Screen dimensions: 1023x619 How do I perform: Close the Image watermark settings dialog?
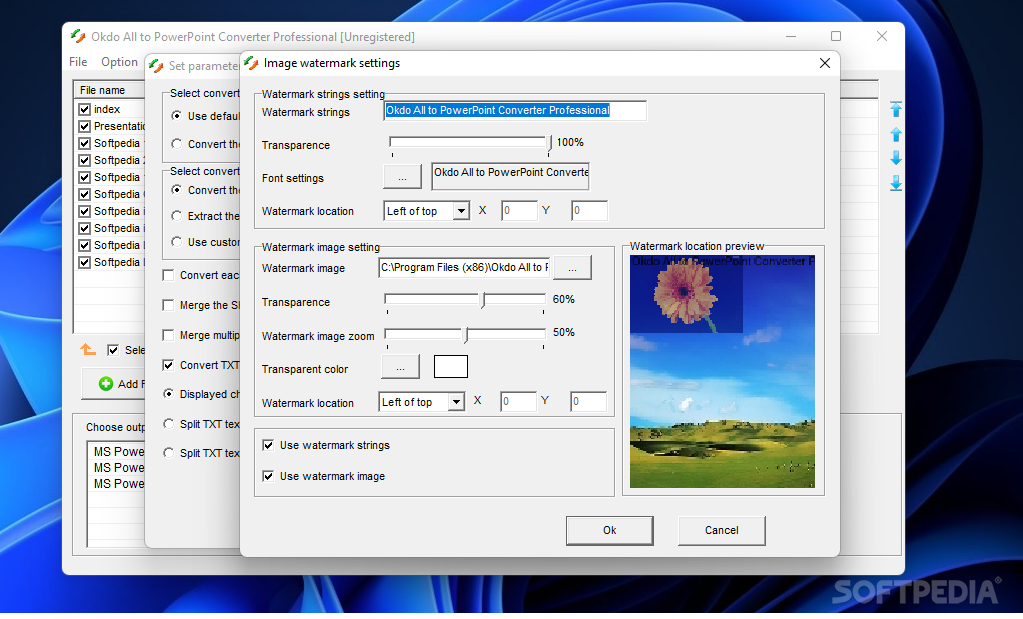tap(825, 63)
